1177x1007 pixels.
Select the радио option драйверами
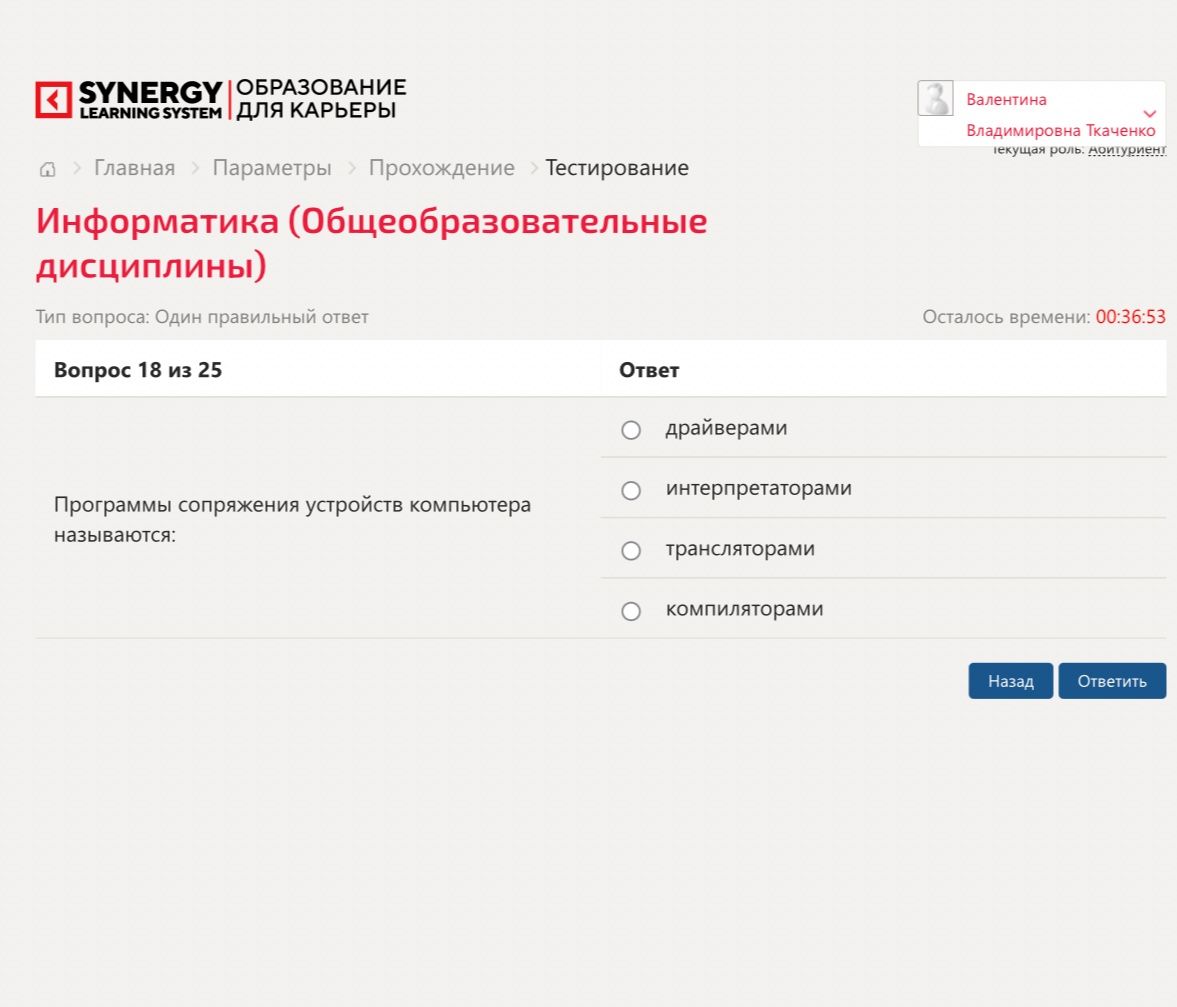coord(631,430)
